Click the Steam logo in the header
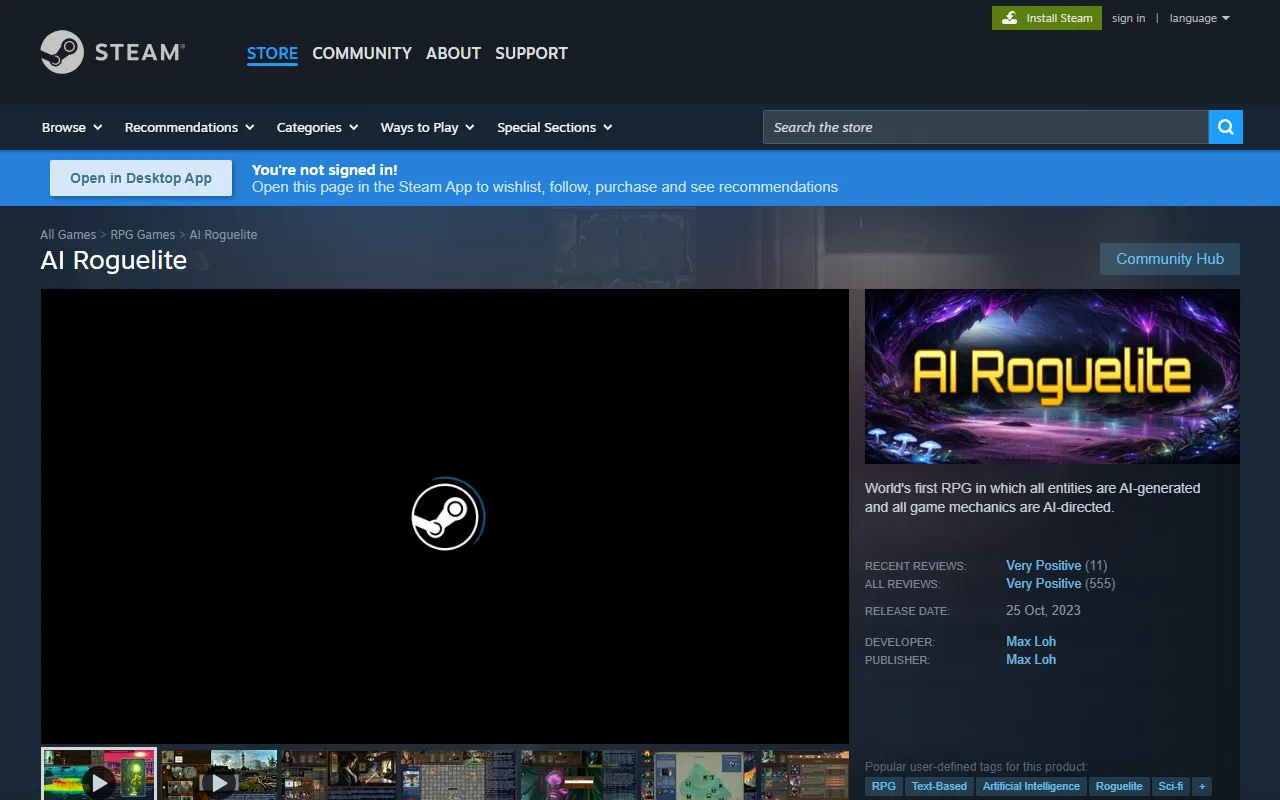 pyautogui.click(x=112, y=52)
